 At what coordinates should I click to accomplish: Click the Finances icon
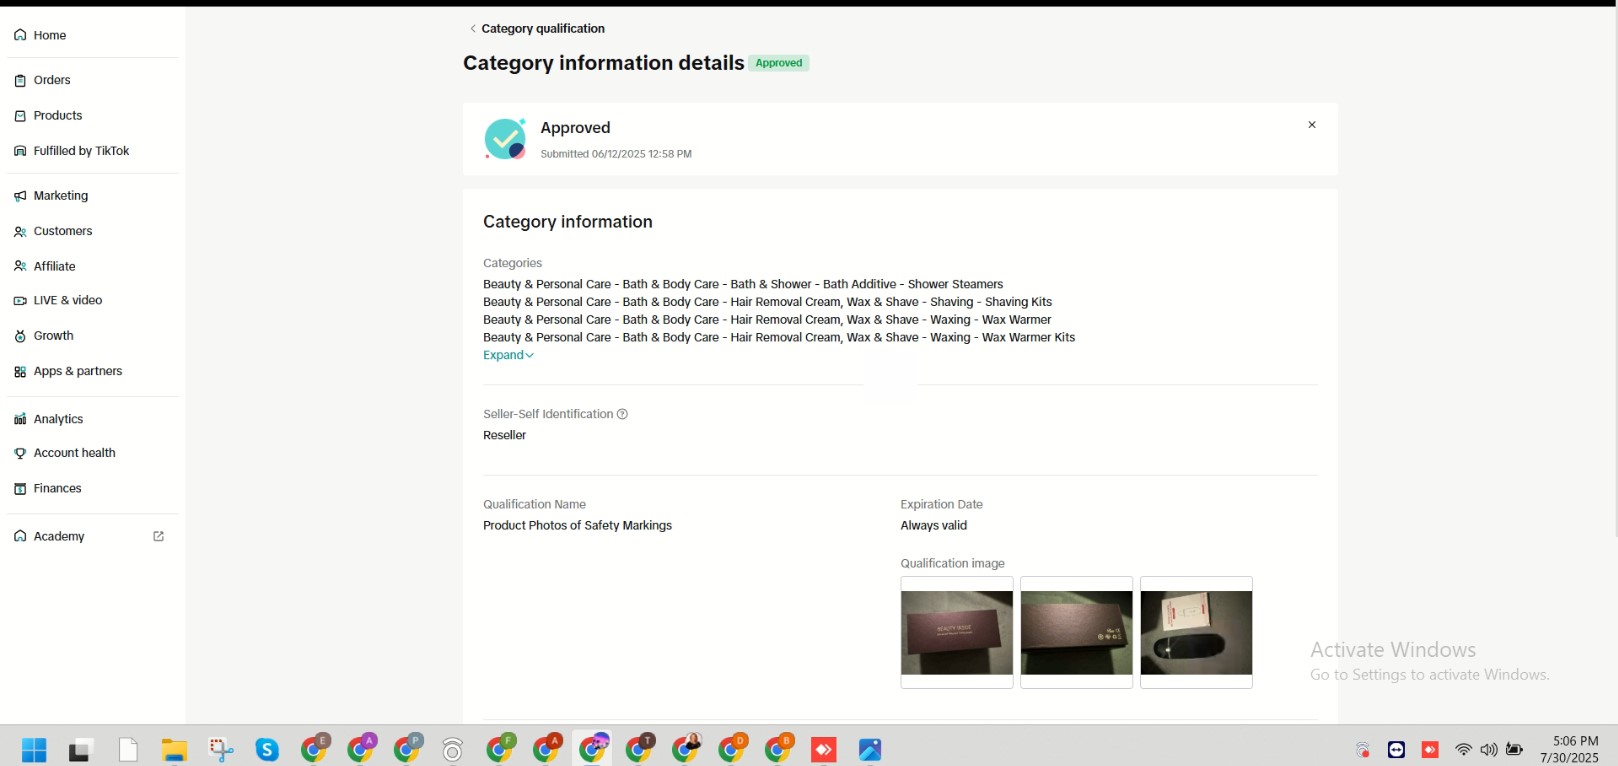[x=20, y=489]
